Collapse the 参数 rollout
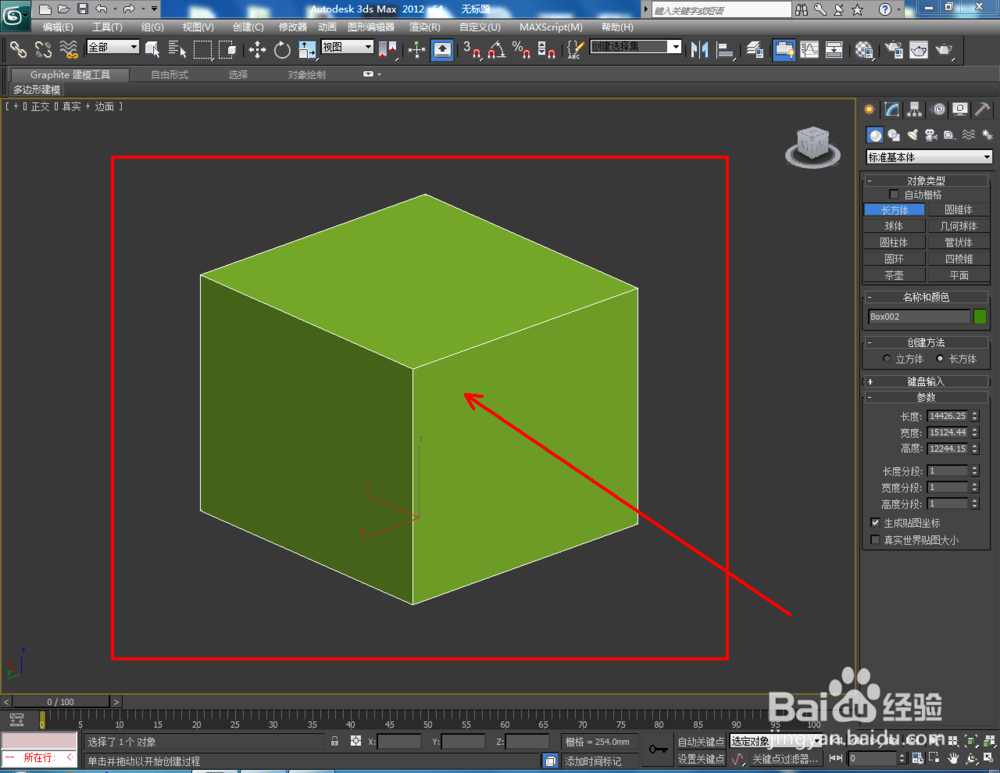The width and height of the screenshot is (1000, 773). click(x=926, y=397)
